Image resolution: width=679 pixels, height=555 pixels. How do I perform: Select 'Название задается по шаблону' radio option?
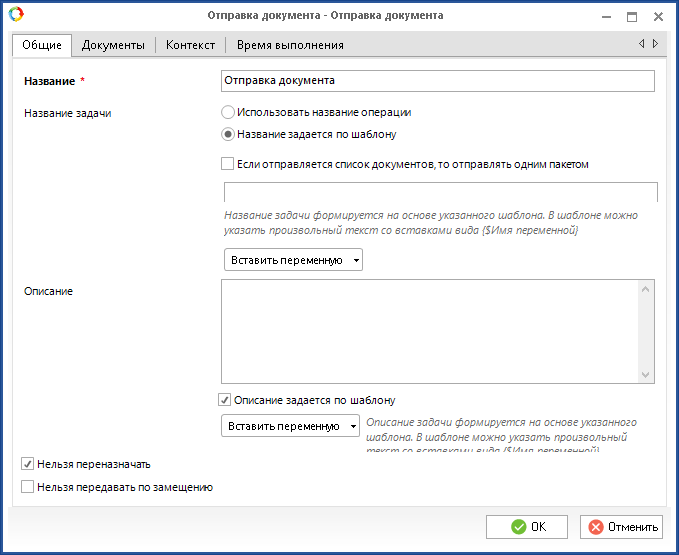pyautogui.click(x=228, y=134)
